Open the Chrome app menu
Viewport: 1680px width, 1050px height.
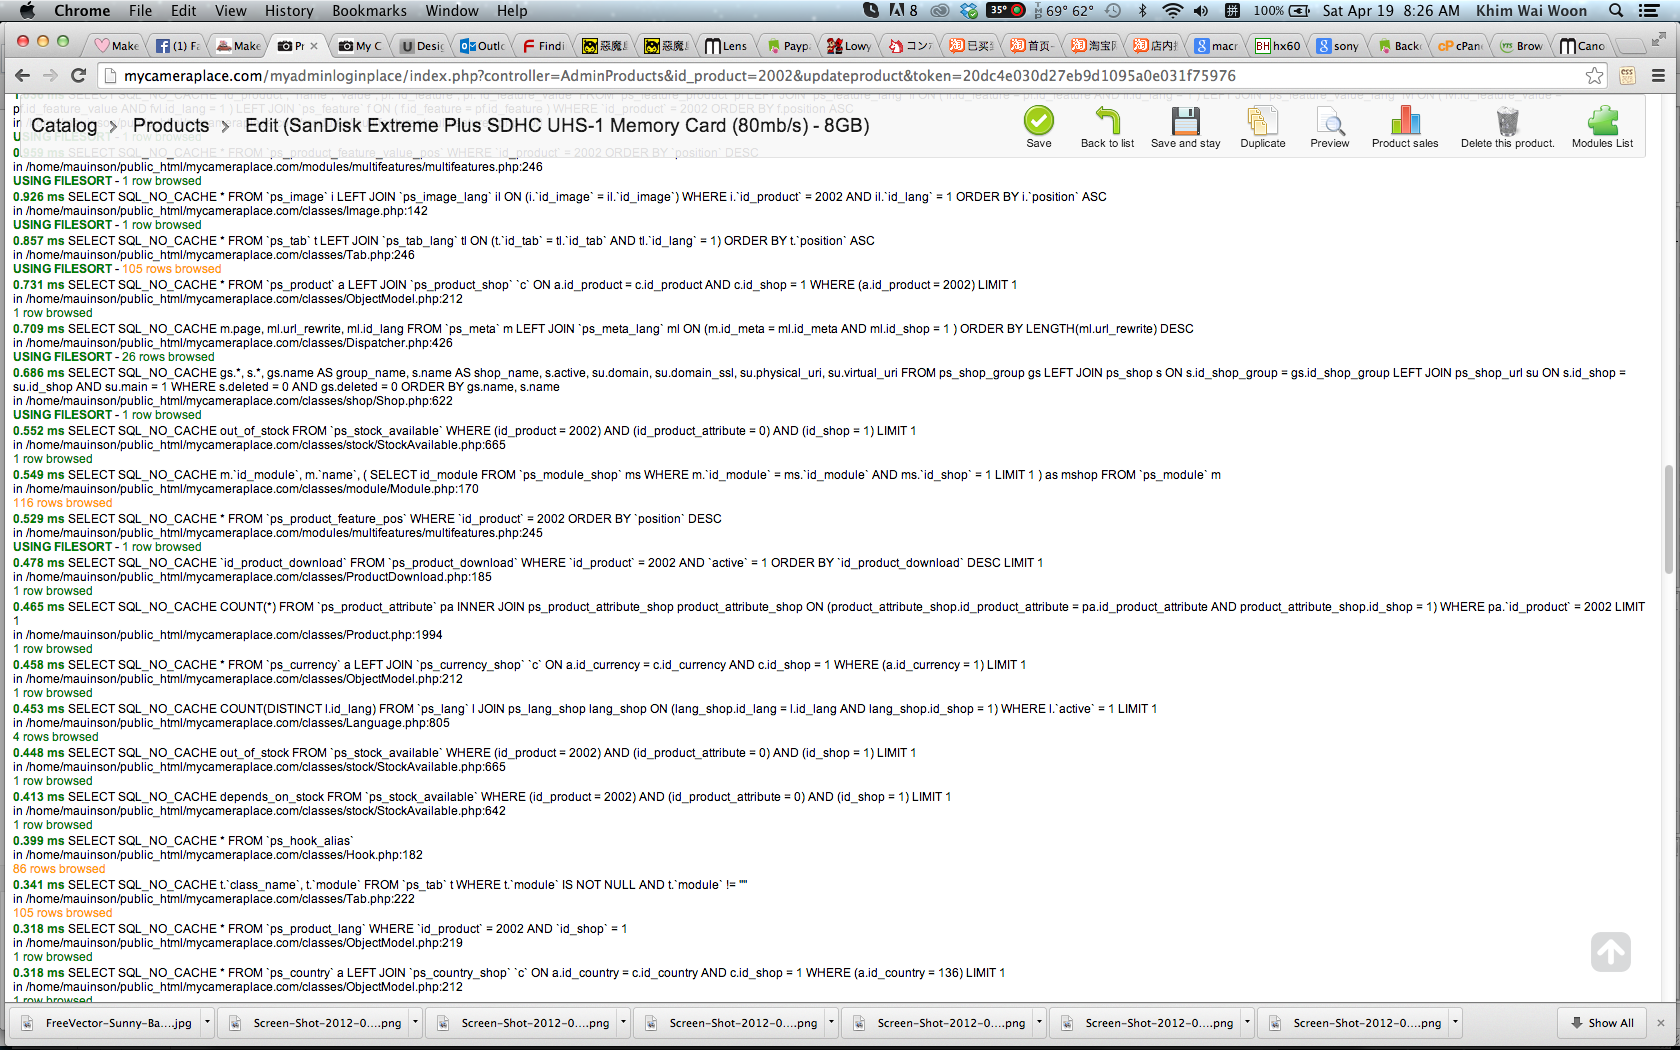82,11
